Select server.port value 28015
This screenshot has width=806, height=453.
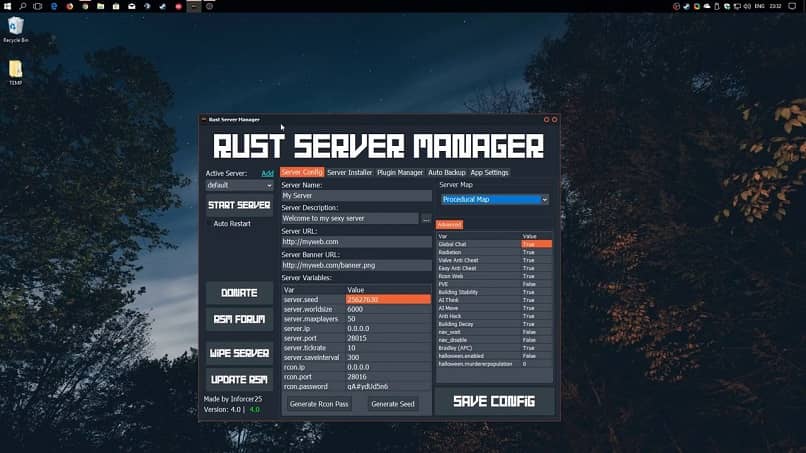(x=388, y=338)
